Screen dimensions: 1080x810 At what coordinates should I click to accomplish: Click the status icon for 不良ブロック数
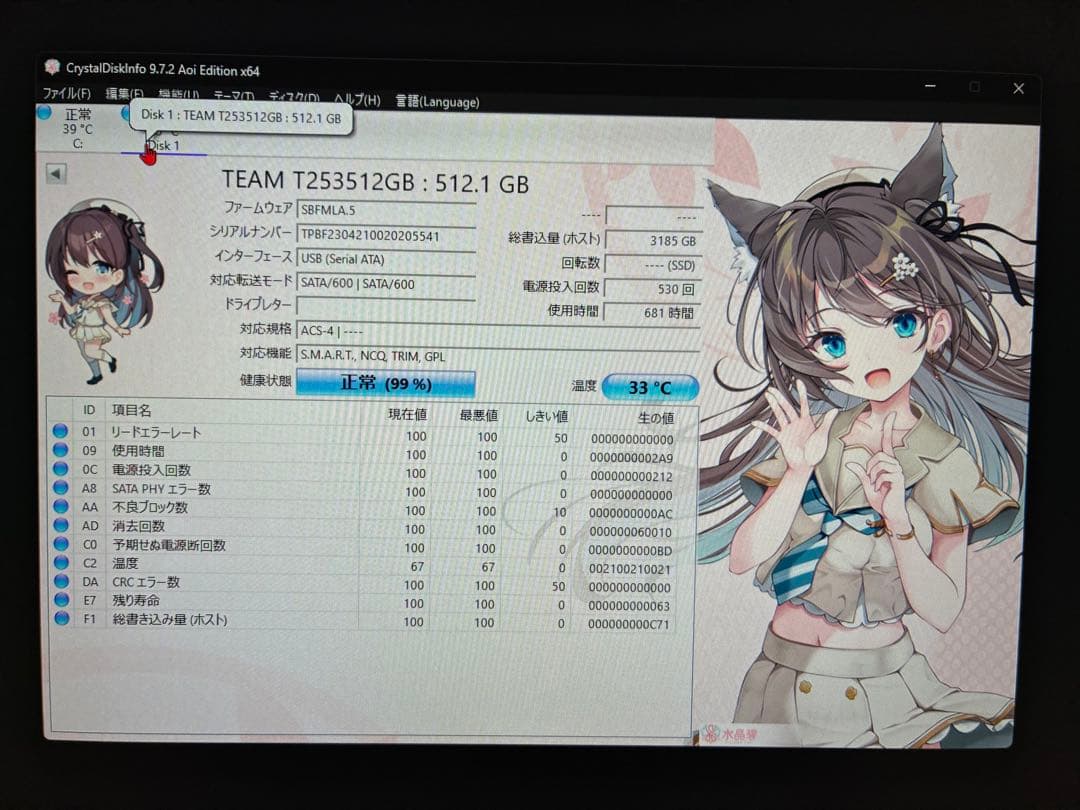pos(62,509)
